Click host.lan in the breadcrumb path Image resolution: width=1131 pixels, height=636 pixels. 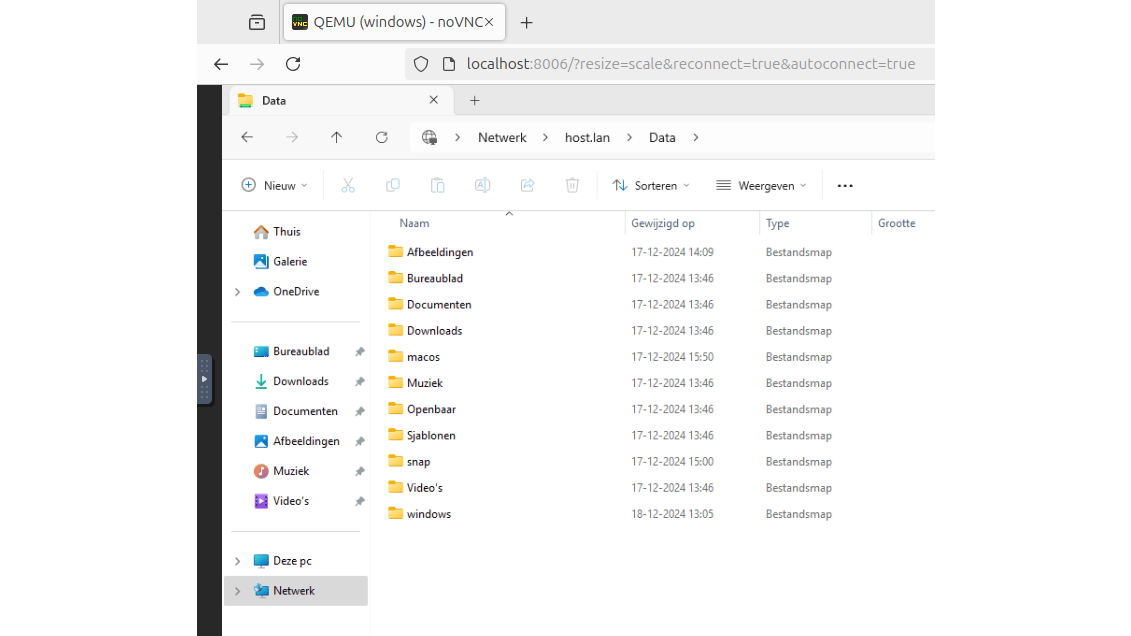[587, 137]
